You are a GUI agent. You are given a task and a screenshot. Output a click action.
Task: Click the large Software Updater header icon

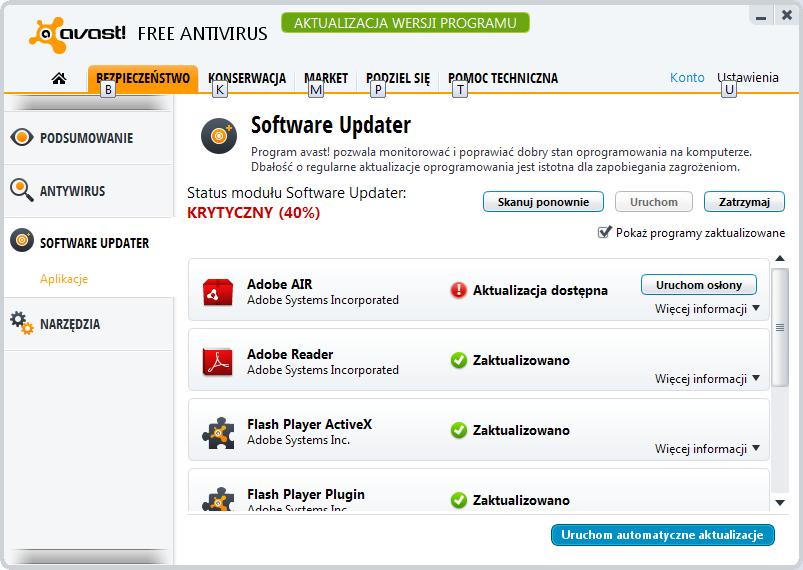click(x=219, y=136)
